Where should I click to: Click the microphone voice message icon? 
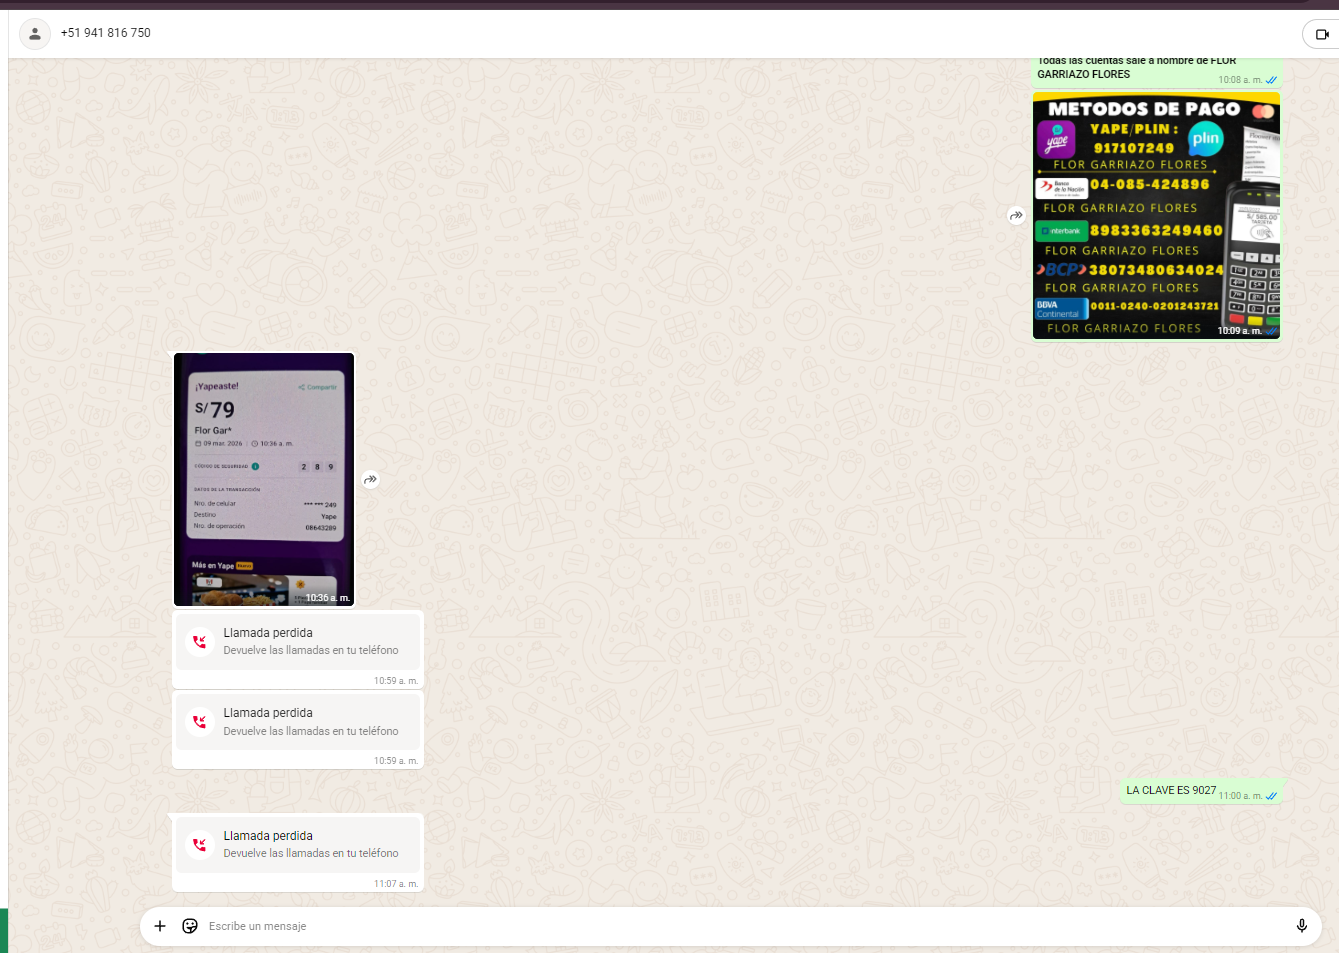coord(1301,926)
